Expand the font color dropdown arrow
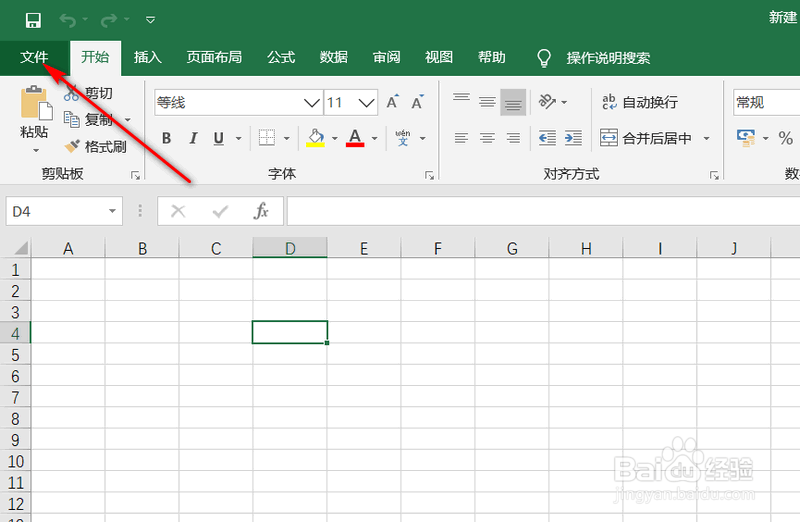 pyautogui.click(x=374, y=138)
